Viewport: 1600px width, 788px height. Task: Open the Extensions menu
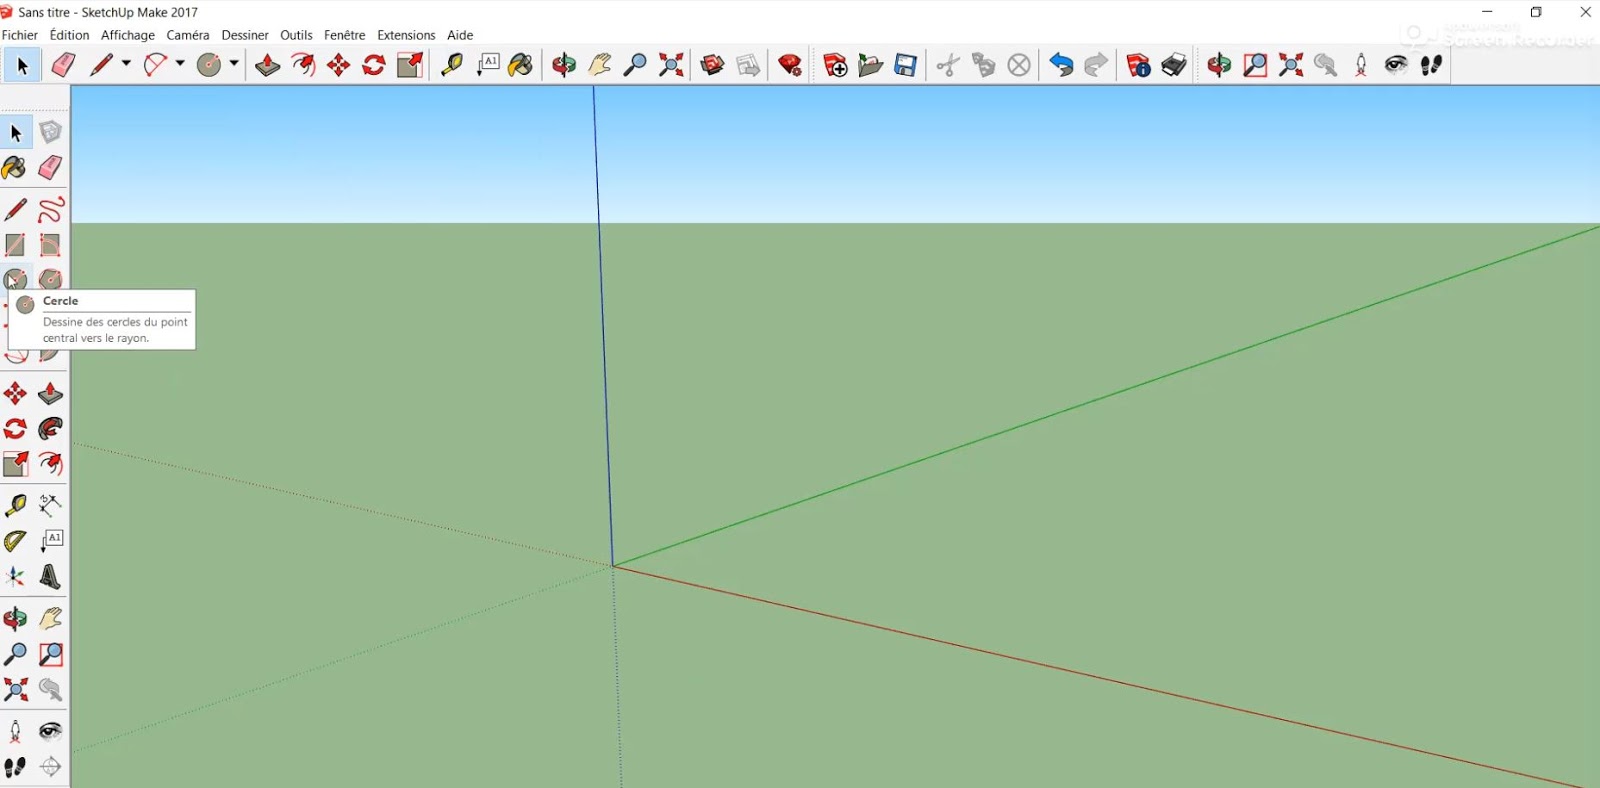(406, 35)
